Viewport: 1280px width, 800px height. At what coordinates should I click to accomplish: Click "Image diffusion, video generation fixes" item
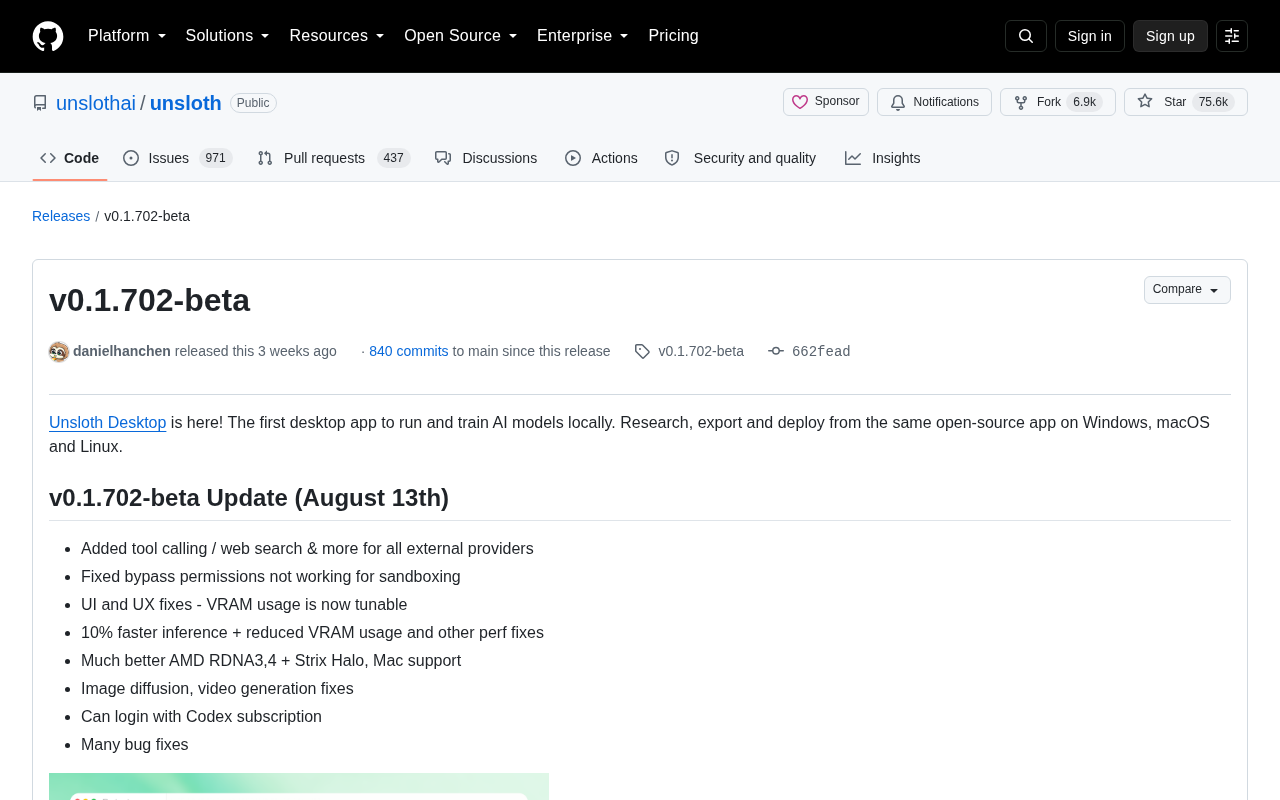(217, 689)
